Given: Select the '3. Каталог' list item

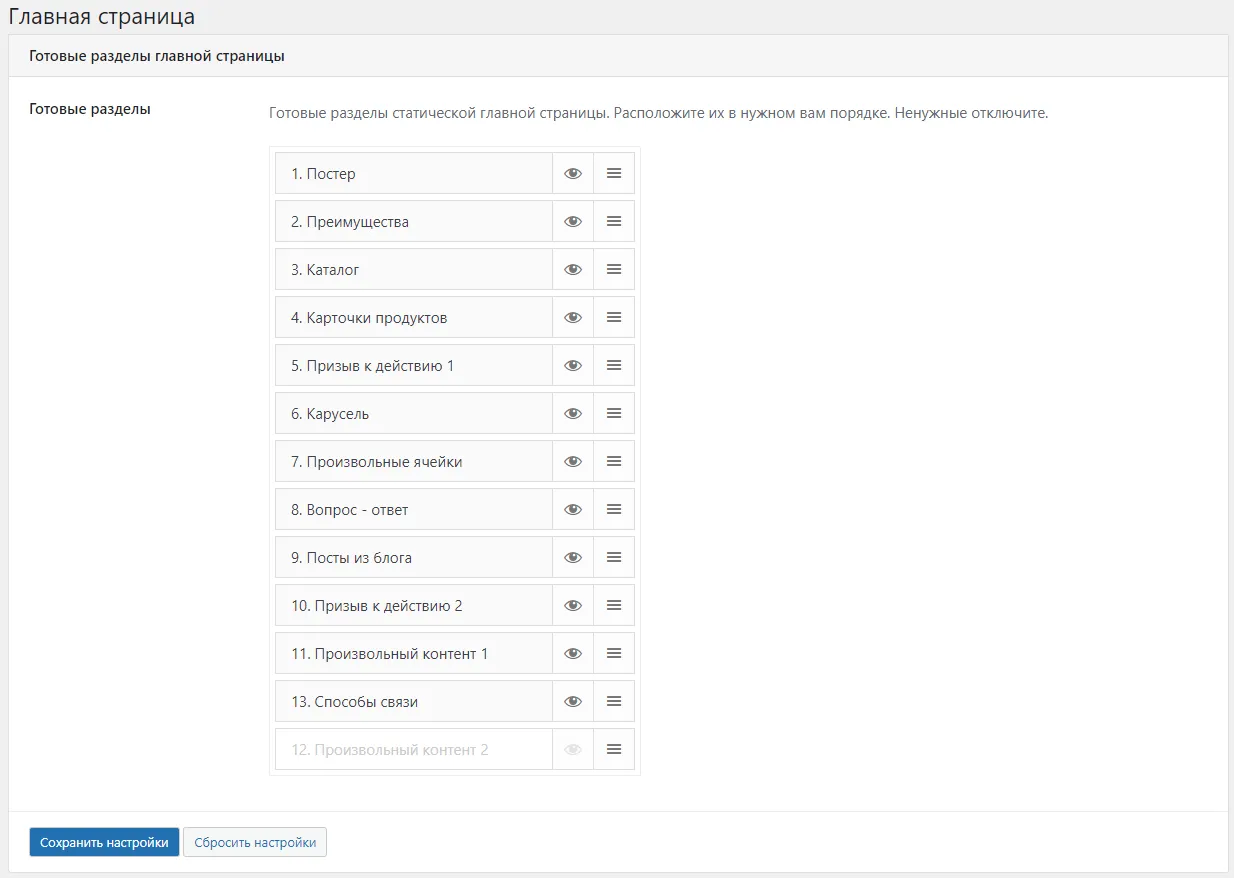Looking at the screenshot, I should (414, 269).
